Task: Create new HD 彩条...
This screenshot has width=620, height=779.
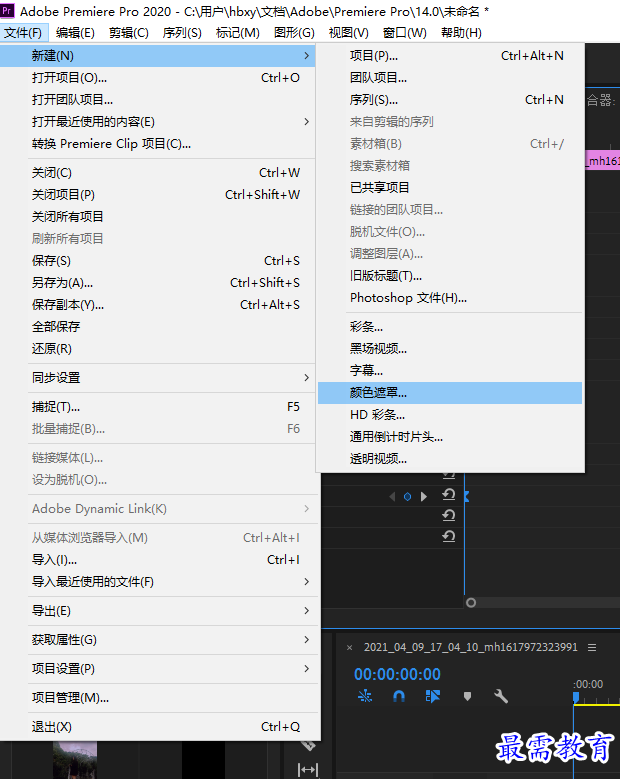Action: click(450, 415)
